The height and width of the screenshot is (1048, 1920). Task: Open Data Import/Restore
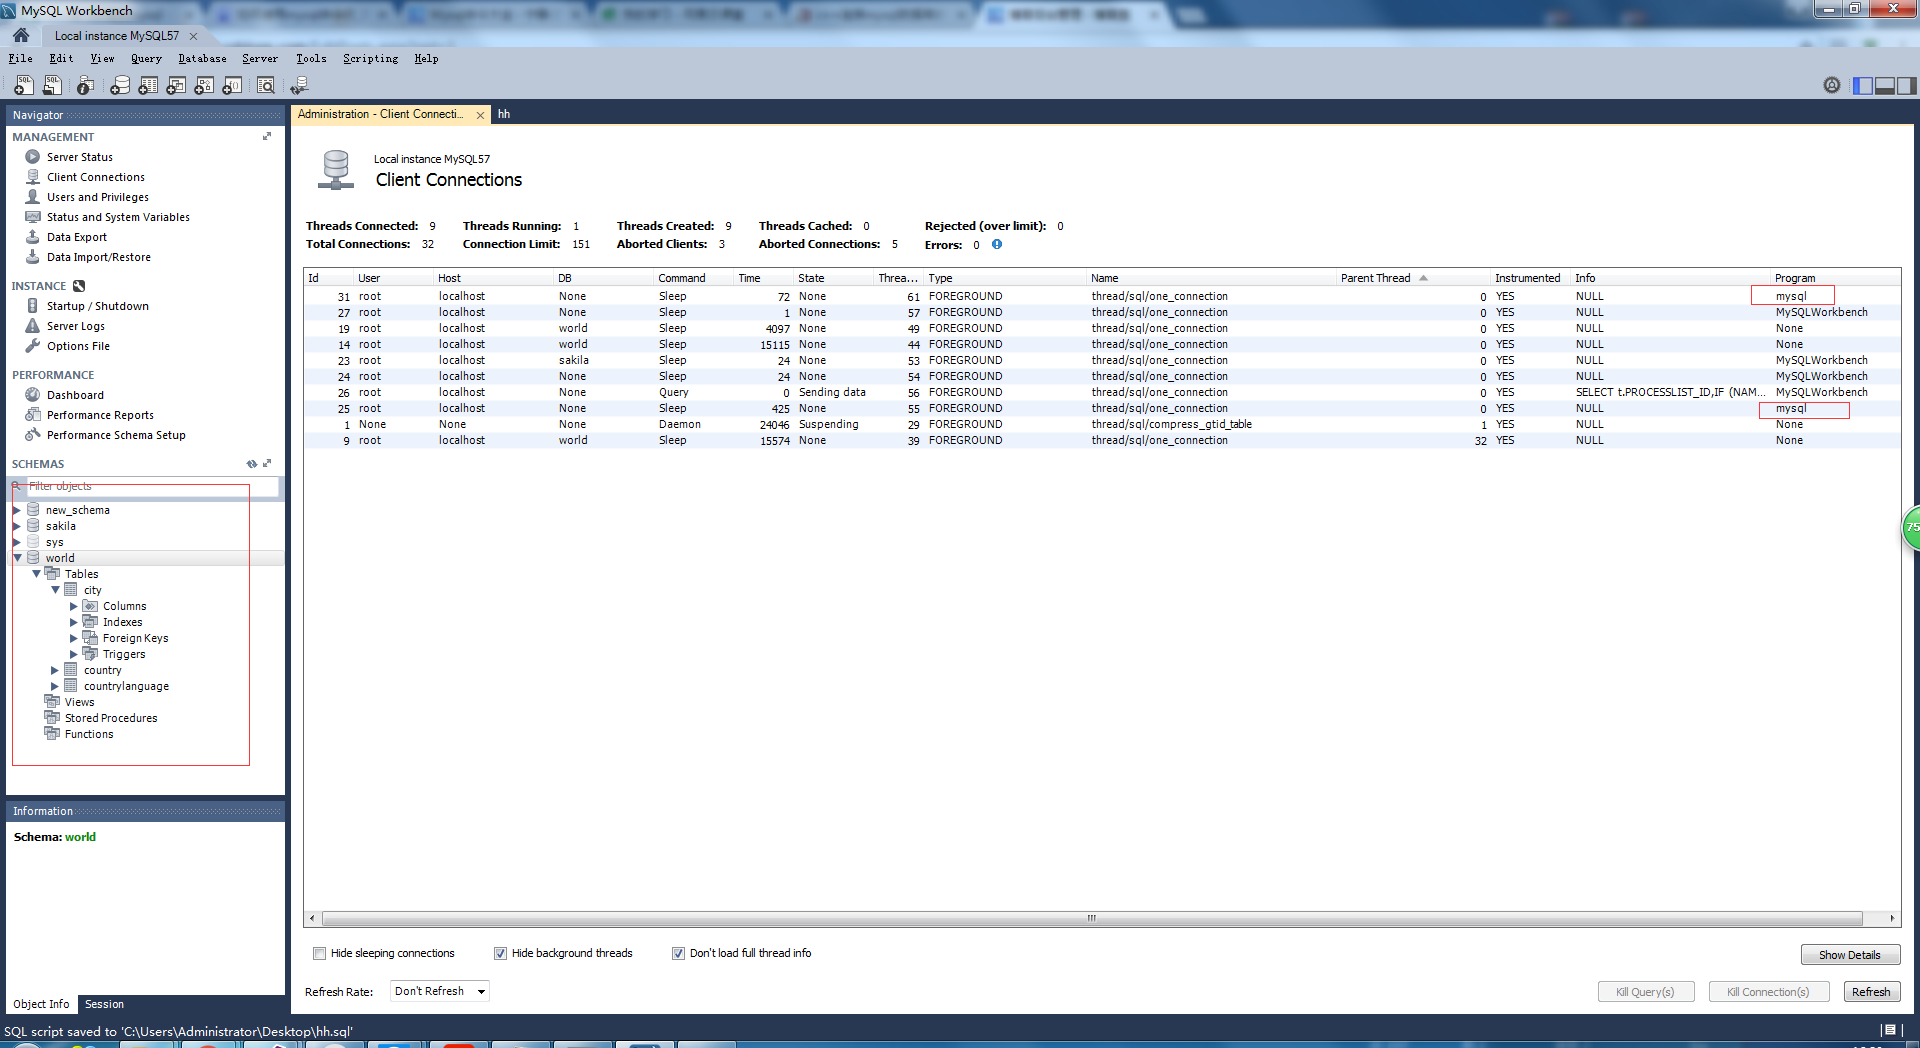[98, 257]
